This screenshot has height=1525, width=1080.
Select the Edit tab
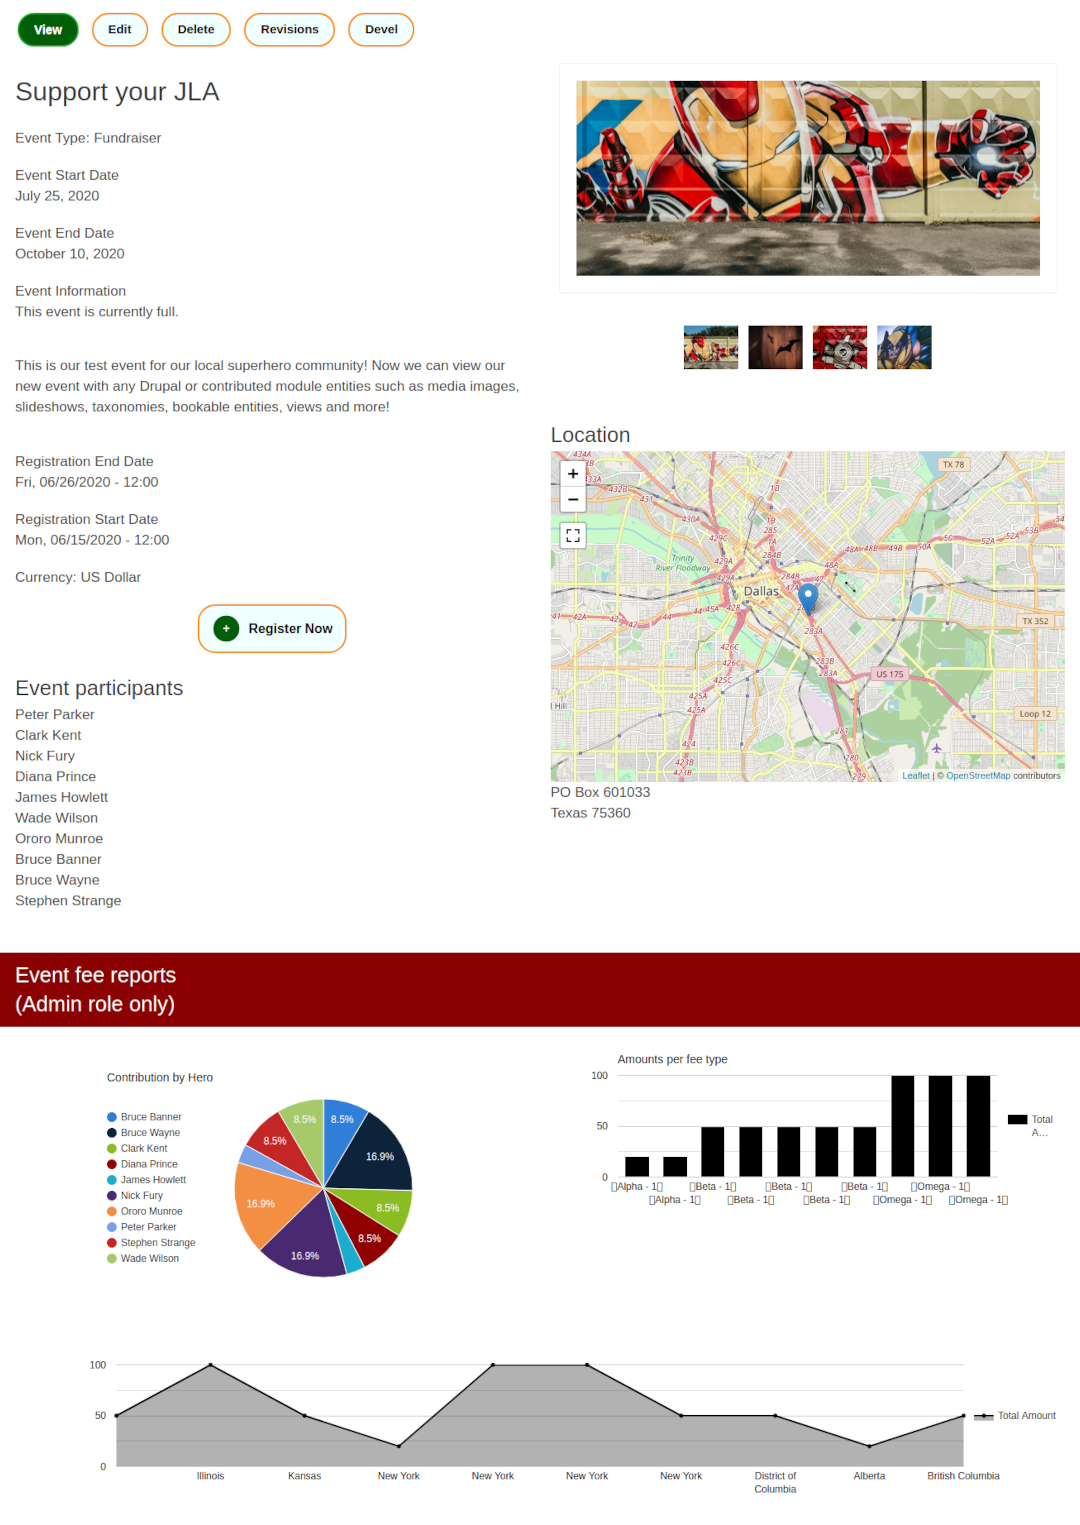pyautogui.click(x=120, y=29)
